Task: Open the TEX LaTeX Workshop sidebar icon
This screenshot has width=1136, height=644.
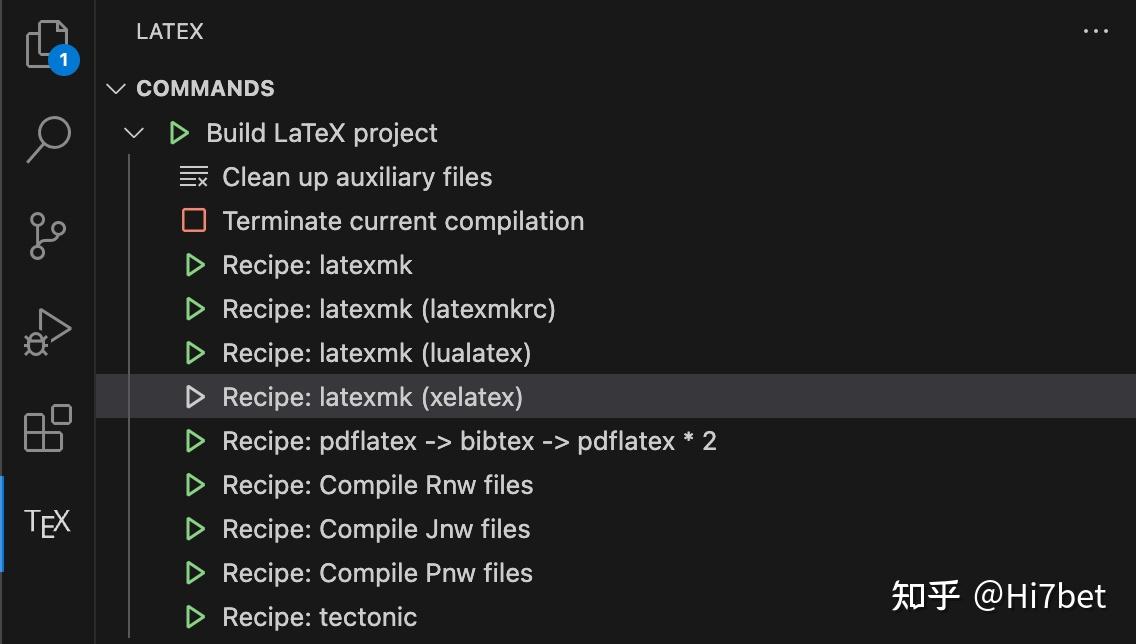Action: coord(46,521)
